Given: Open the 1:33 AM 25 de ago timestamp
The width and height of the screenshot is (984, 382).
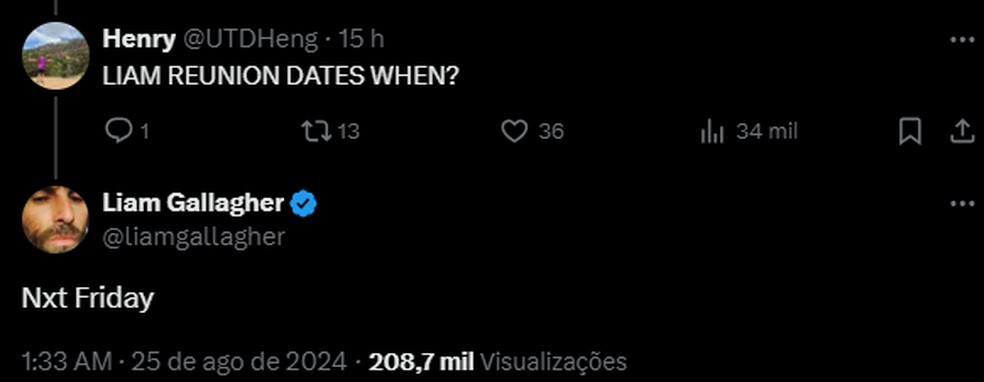Looking at the screenshot, I should (x=183, y=362).
